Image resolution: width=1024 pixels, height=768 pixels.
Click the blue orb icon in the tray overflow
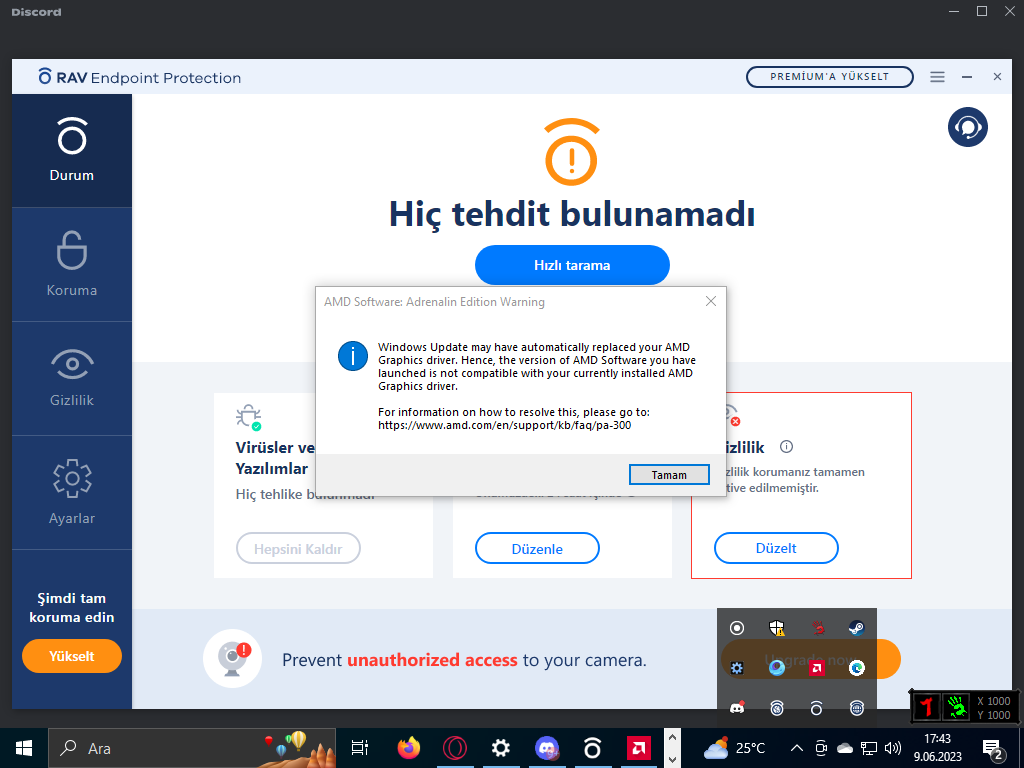click(776, 667)
